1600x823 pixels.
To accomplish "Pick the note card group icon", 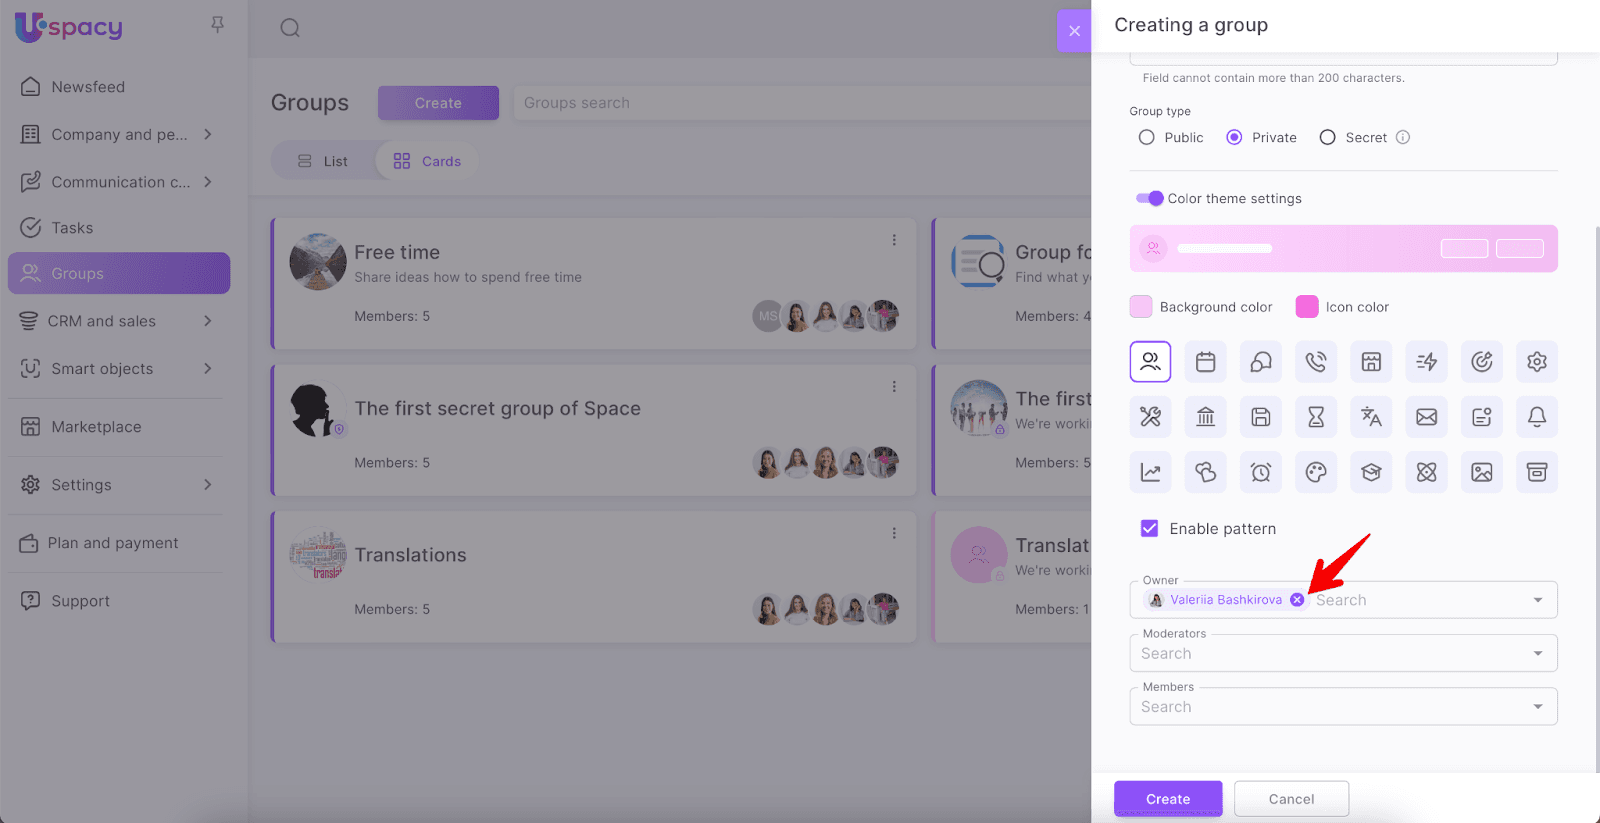I will tap(1482, 417).
